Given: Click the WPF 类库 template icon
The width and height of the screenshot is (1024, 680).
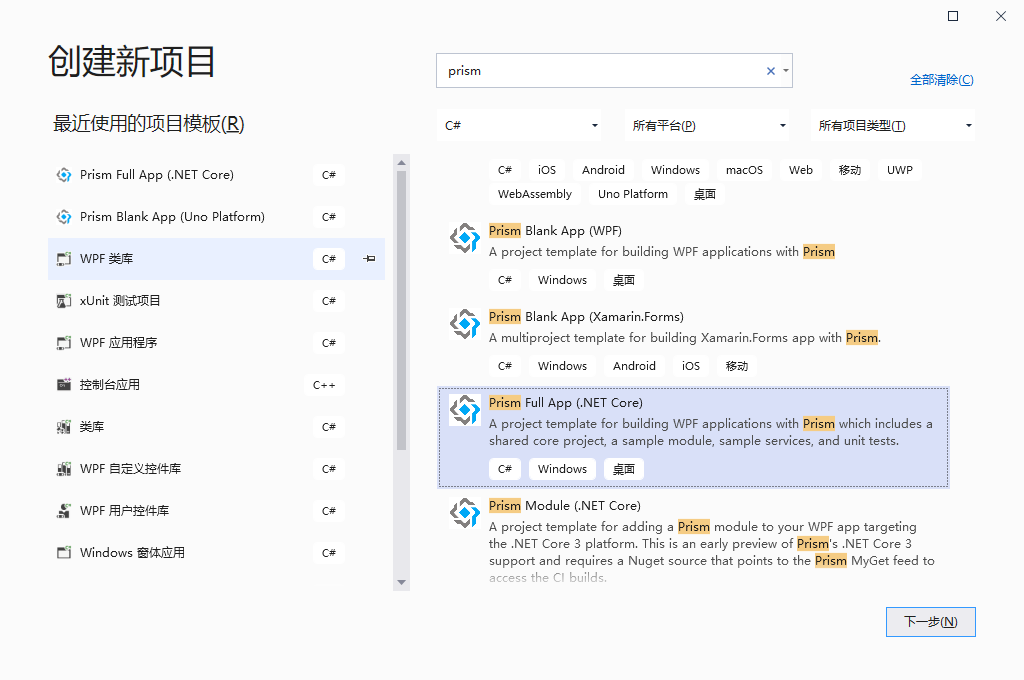Looking at the screenshot, I should pos(64,259).
